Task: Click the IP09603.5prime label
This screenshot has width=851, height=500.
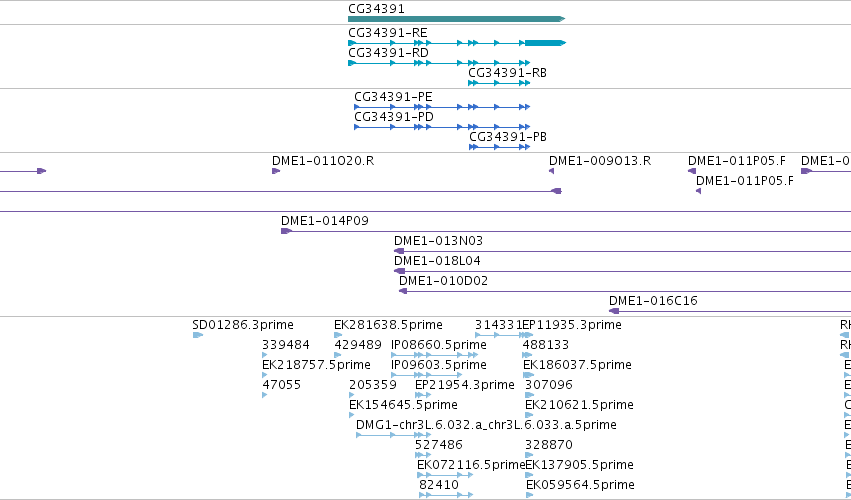Action: [439, 365]
